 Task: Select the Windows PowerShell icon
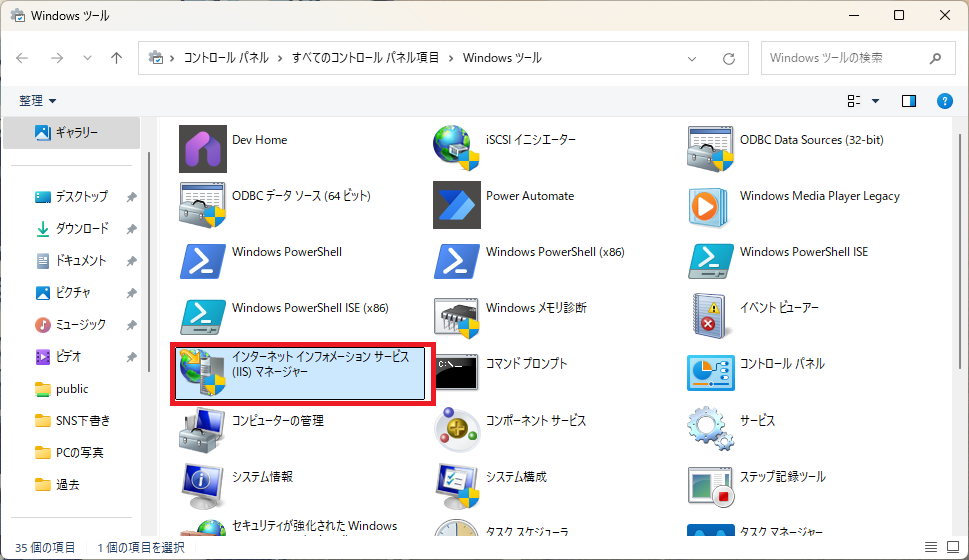pyautogui.click(x=203, y=261)
